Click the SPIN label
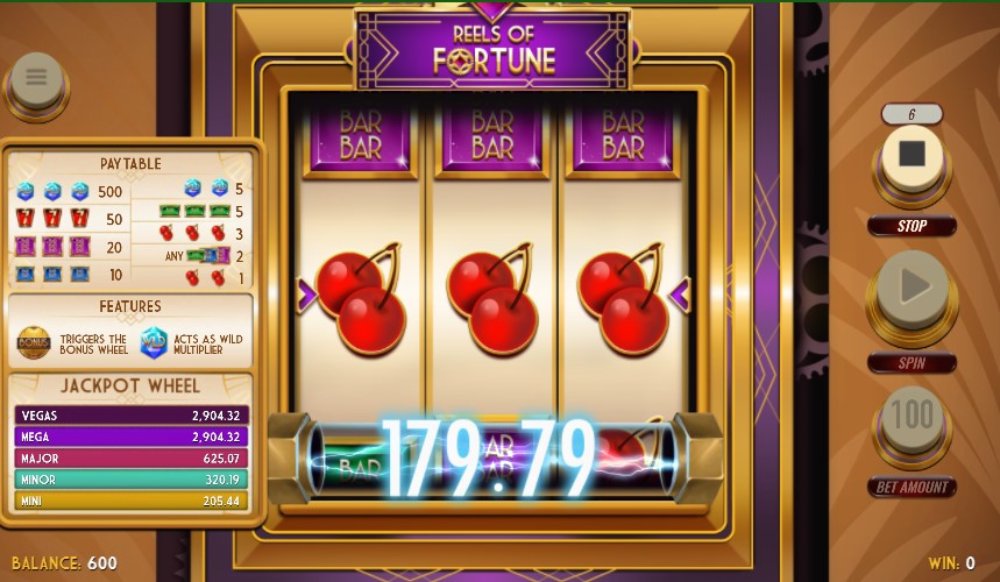1000x582 pixels. click(x=911, y=363)
